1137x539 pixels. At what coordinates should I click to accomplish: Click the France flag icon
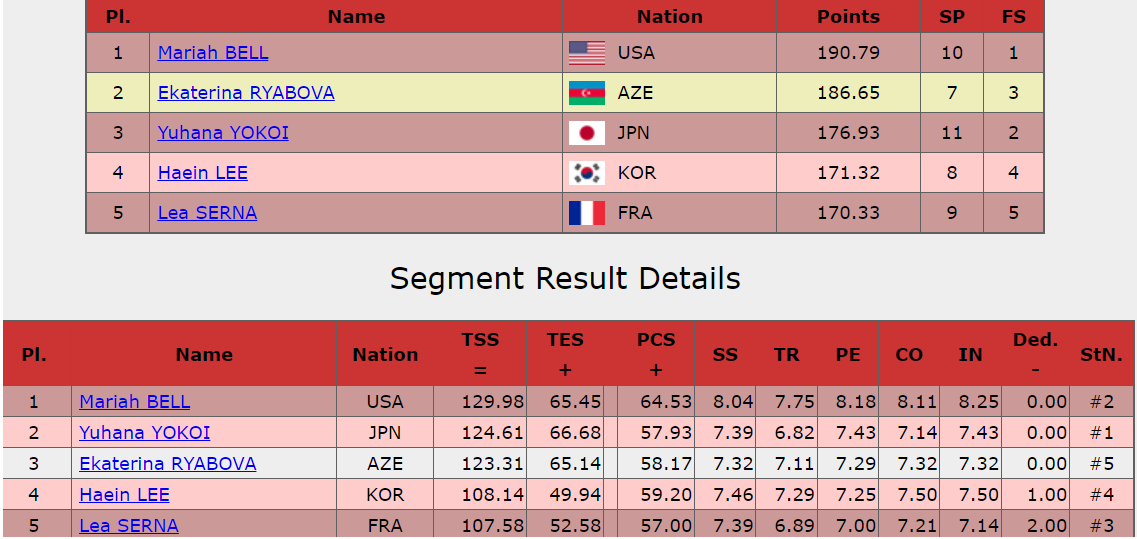click(x=587, y=213)
